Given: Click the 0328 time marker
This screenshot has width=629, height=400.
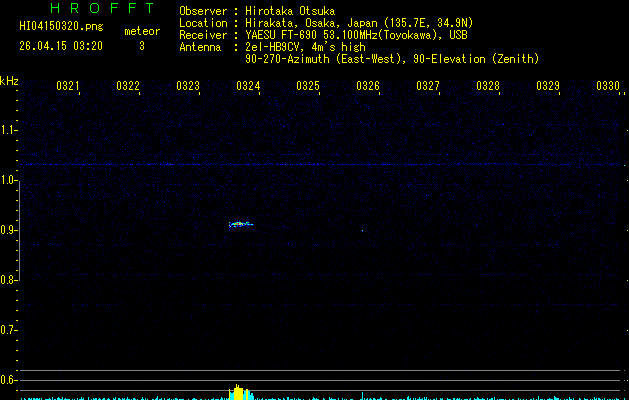Looking at the screenshot, I should (488, 86).
